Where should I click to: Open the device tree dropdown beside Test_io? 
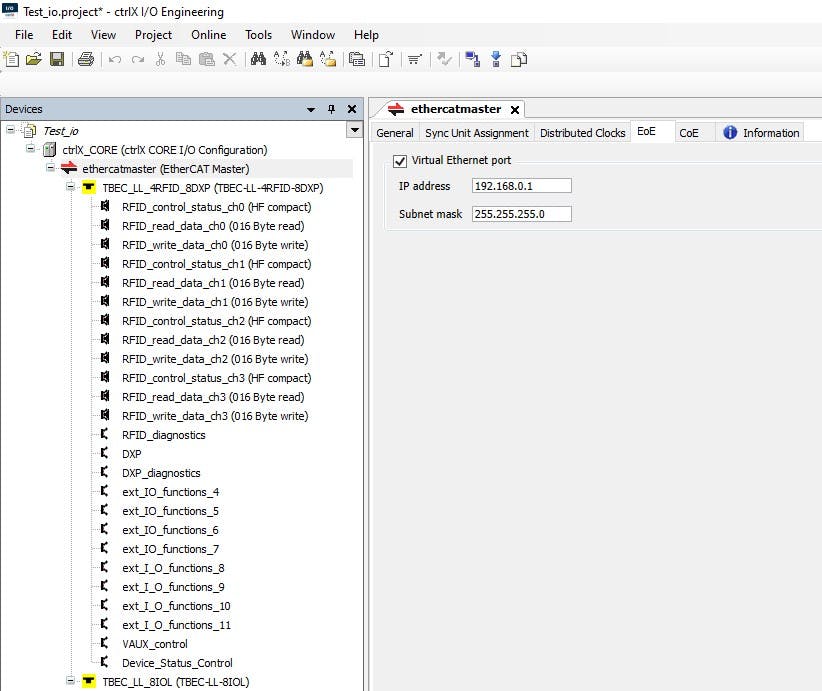[x=355, y=130]
